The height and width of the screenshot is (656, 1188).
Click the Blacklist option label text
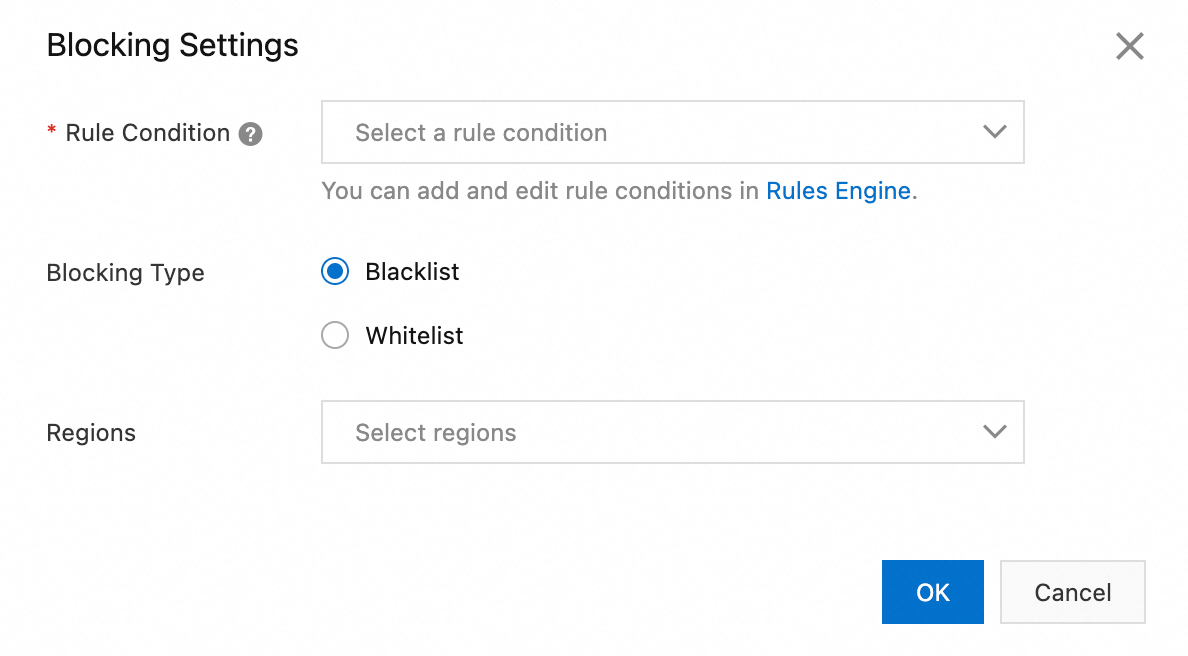tap(412, 272)
